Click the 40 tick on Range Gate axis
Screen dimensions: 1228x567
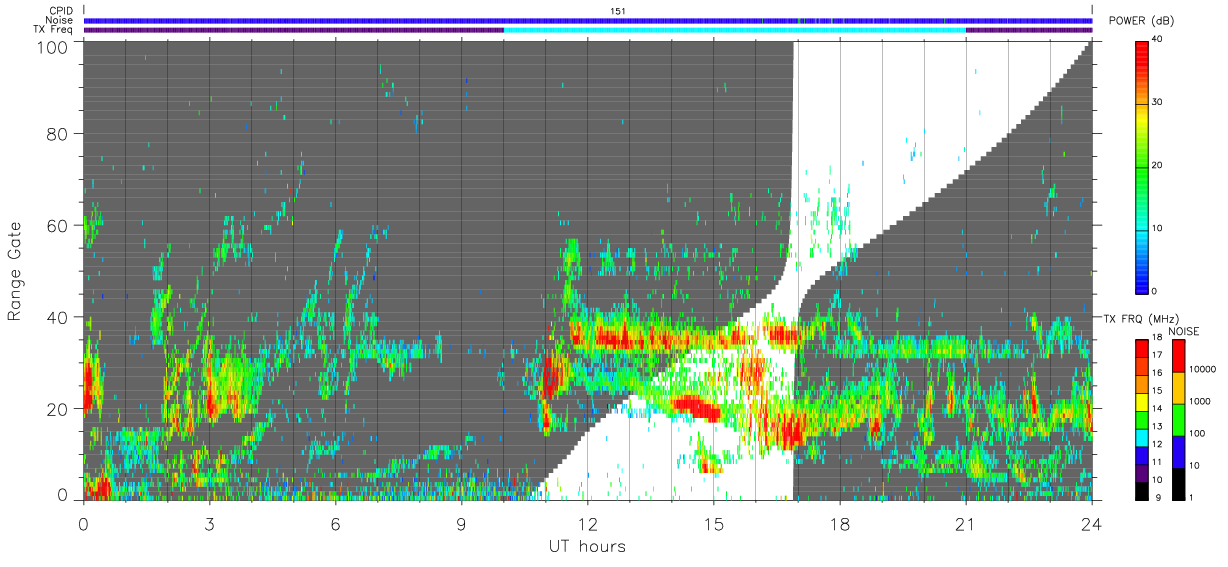pyautogui.click(x=59, y=317)
